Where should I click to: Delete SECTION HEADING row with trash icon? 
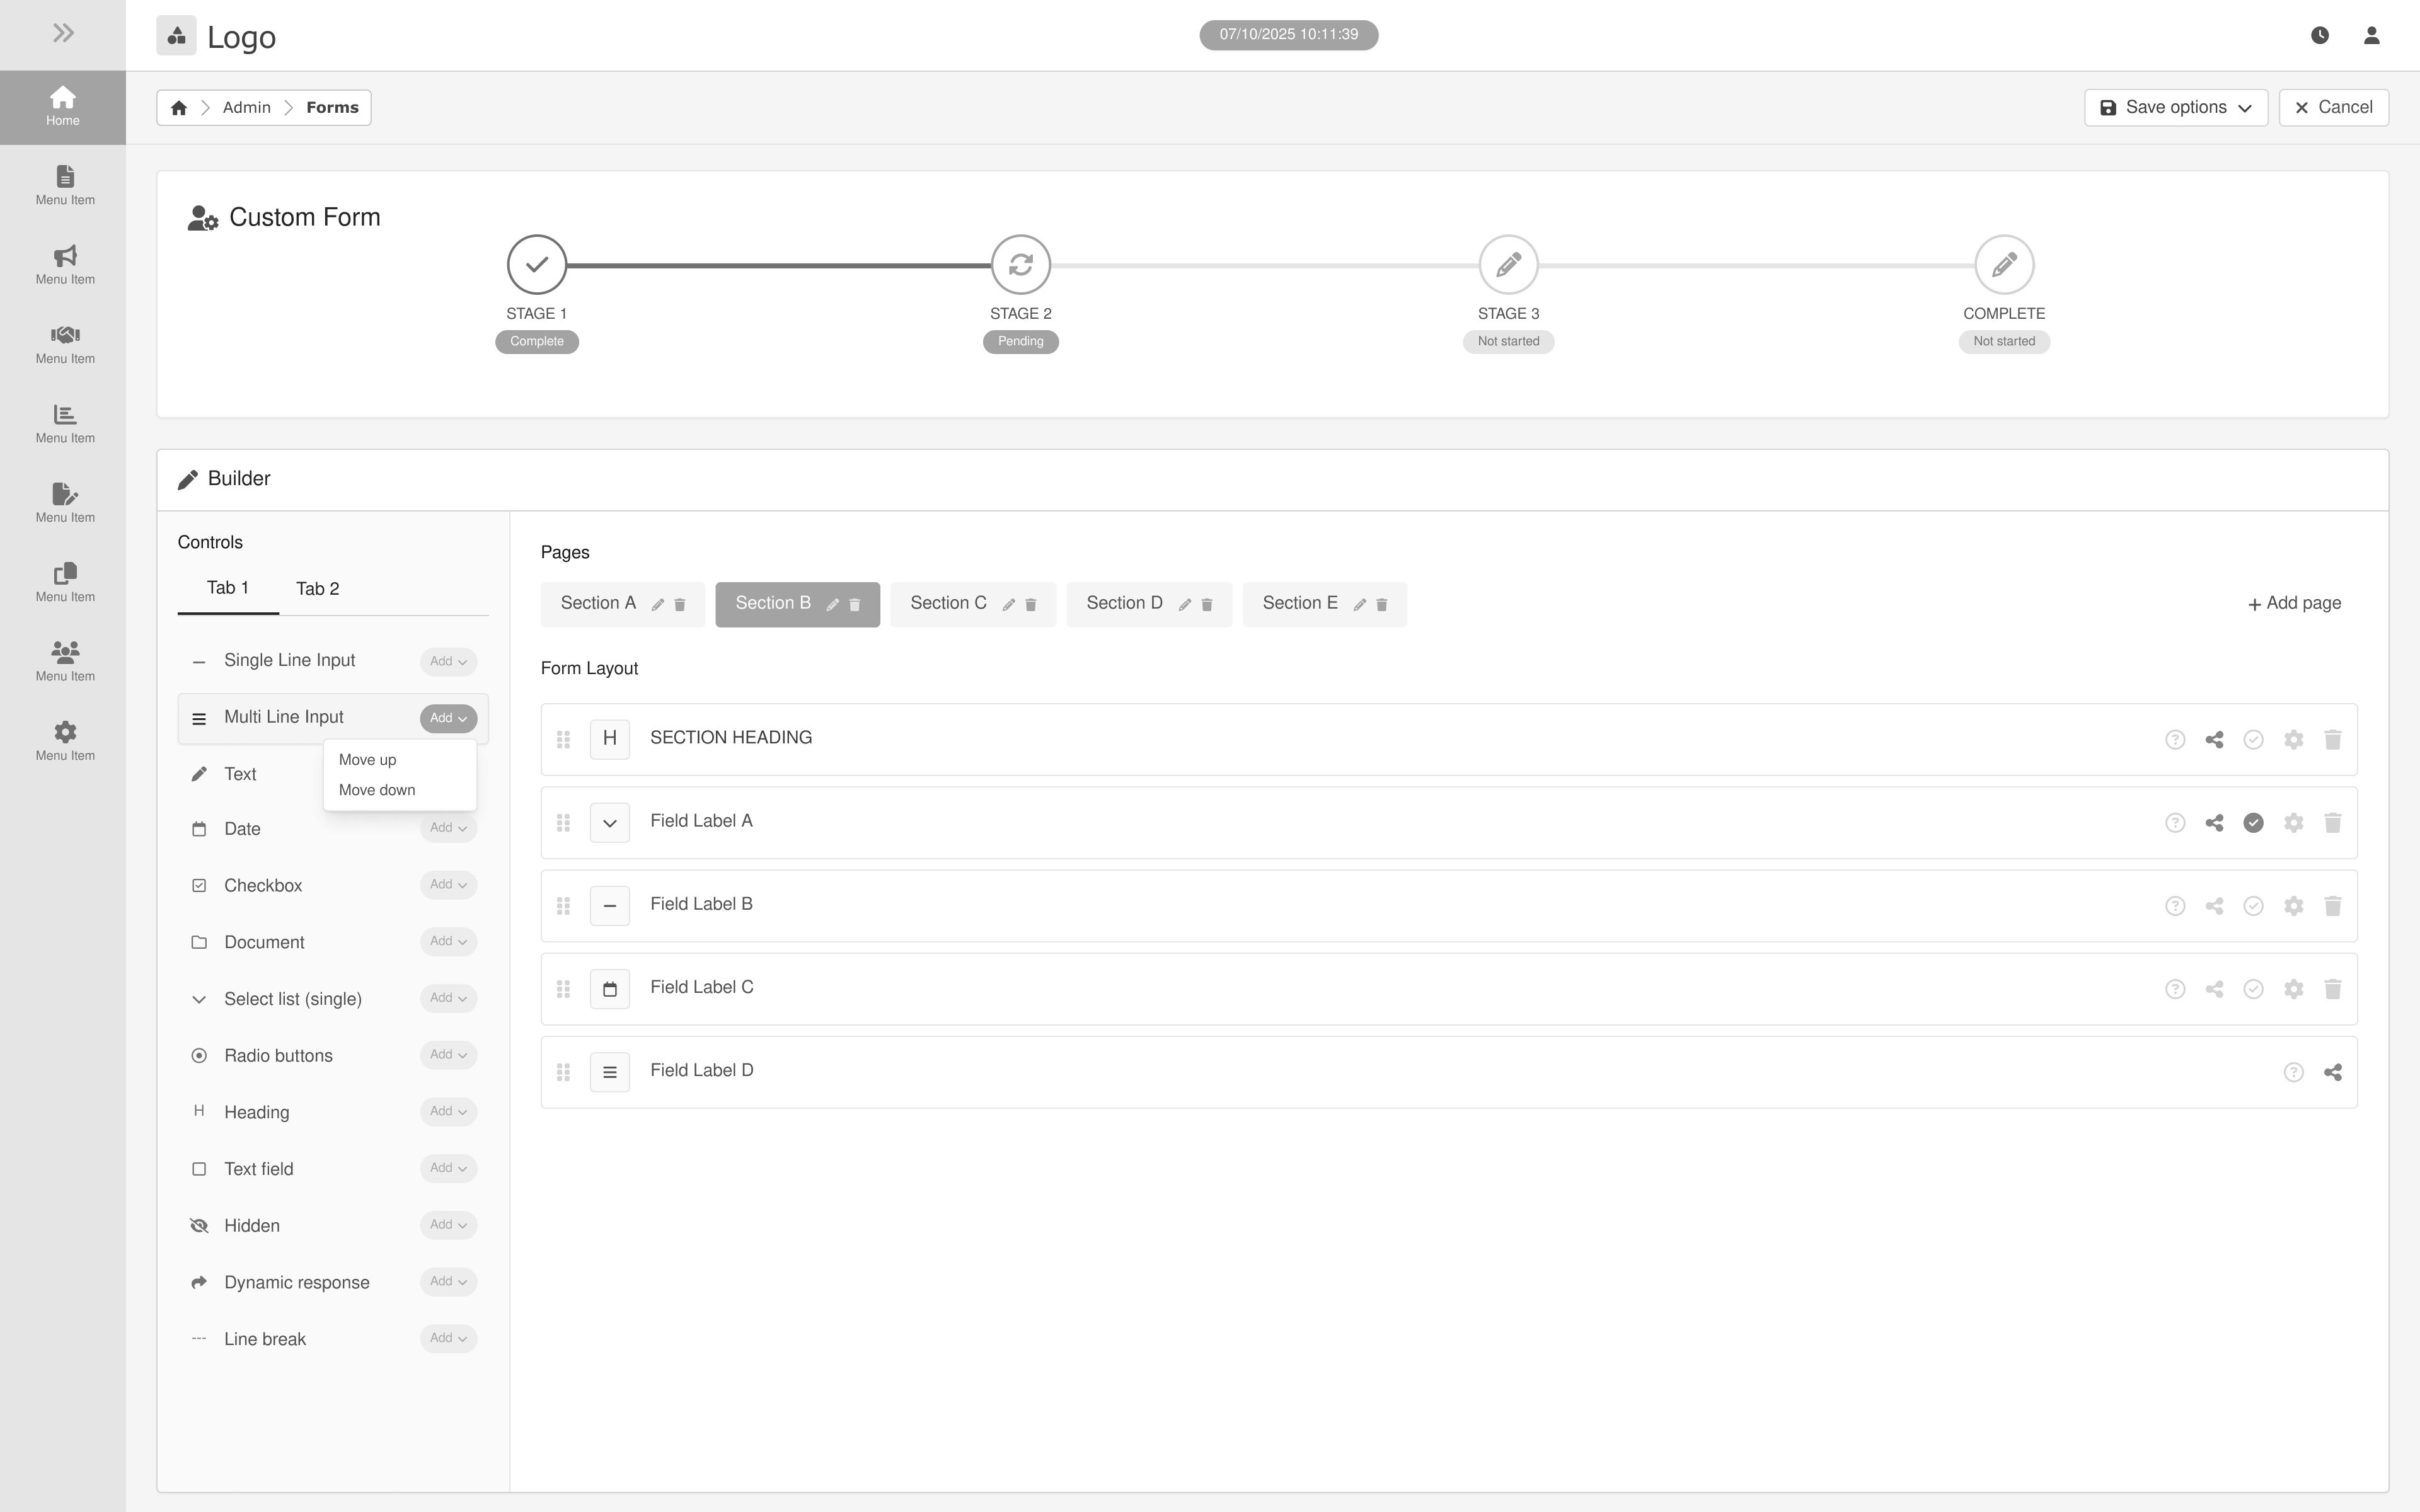[2332, 740]
